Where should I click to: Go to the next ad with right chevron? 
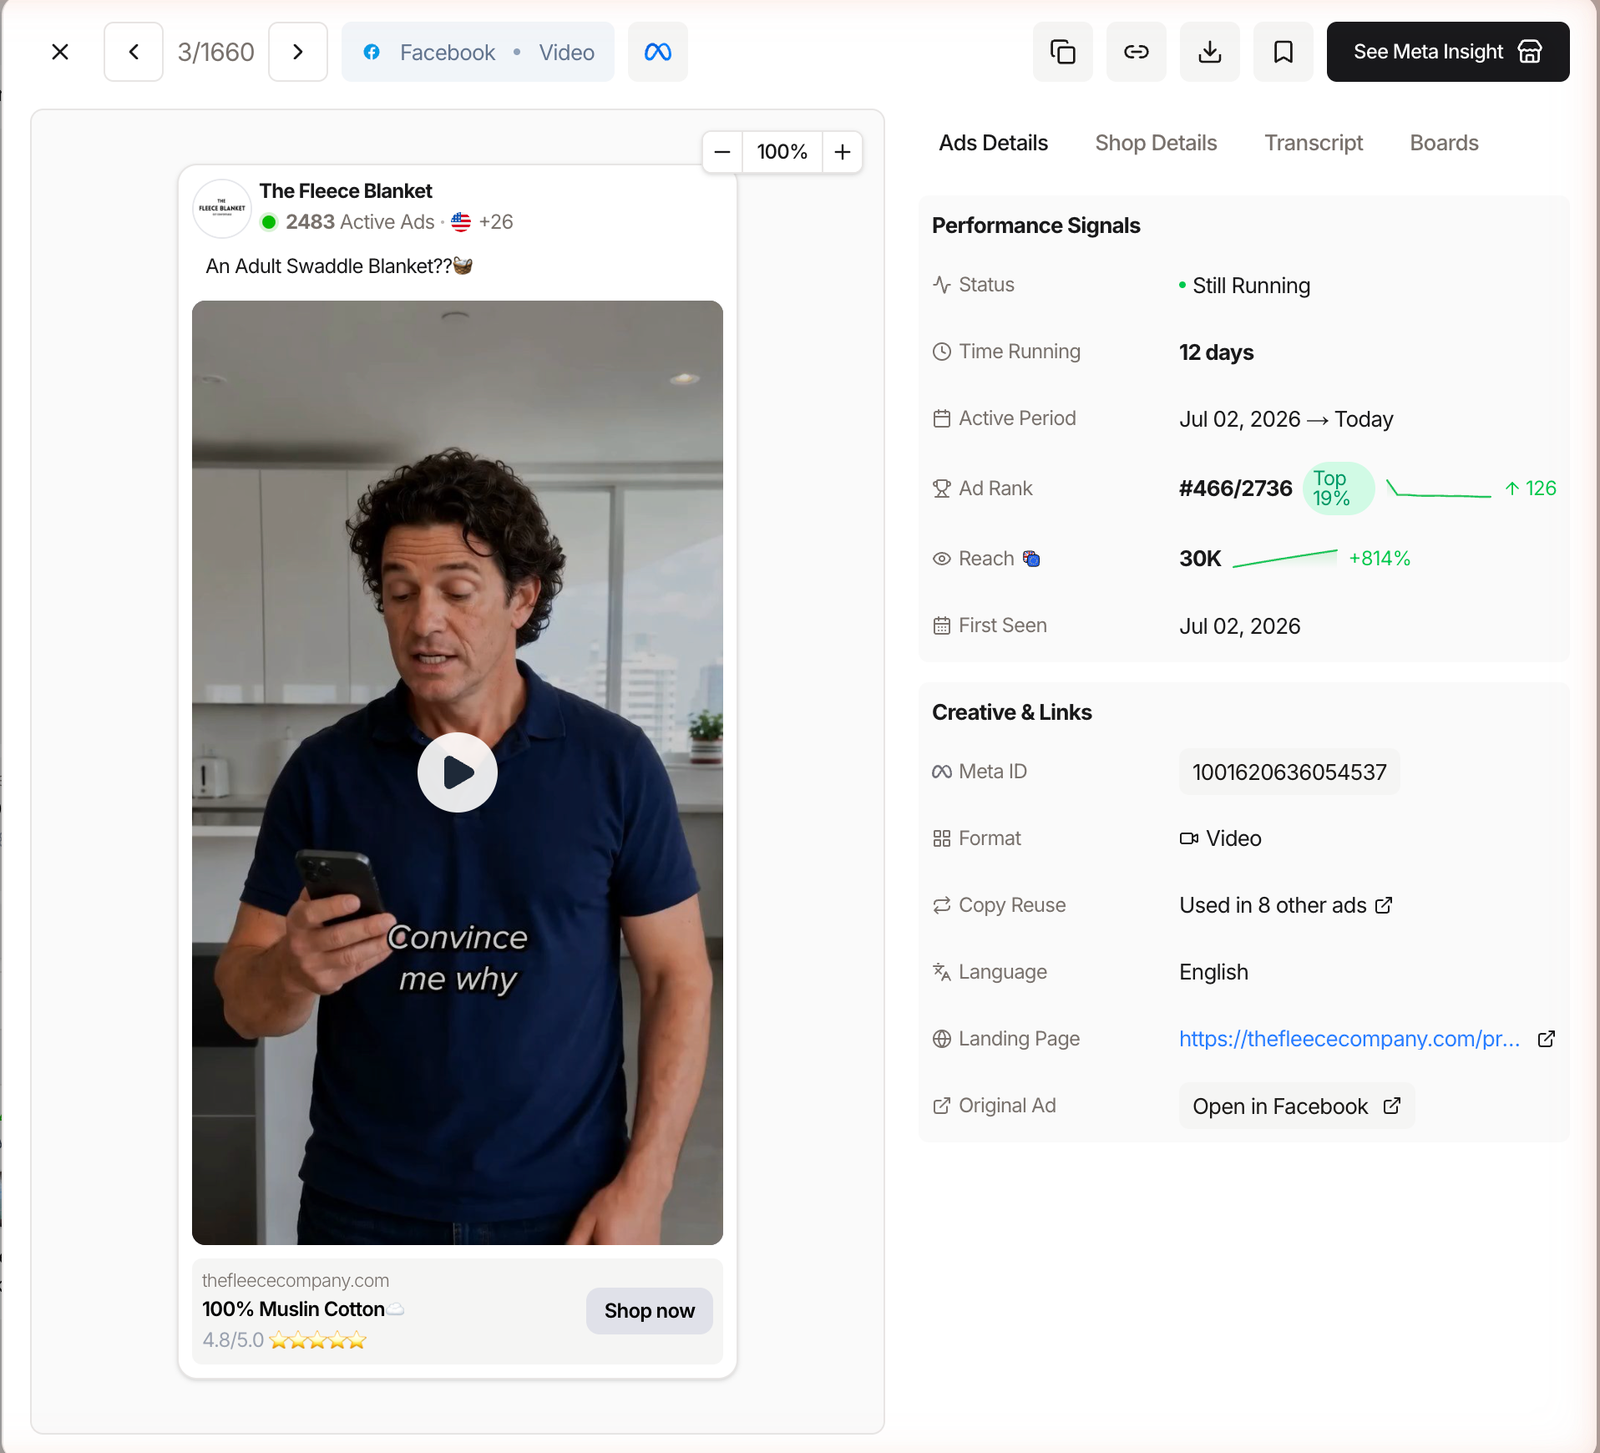pyautogui.click(x=298, y=52)
